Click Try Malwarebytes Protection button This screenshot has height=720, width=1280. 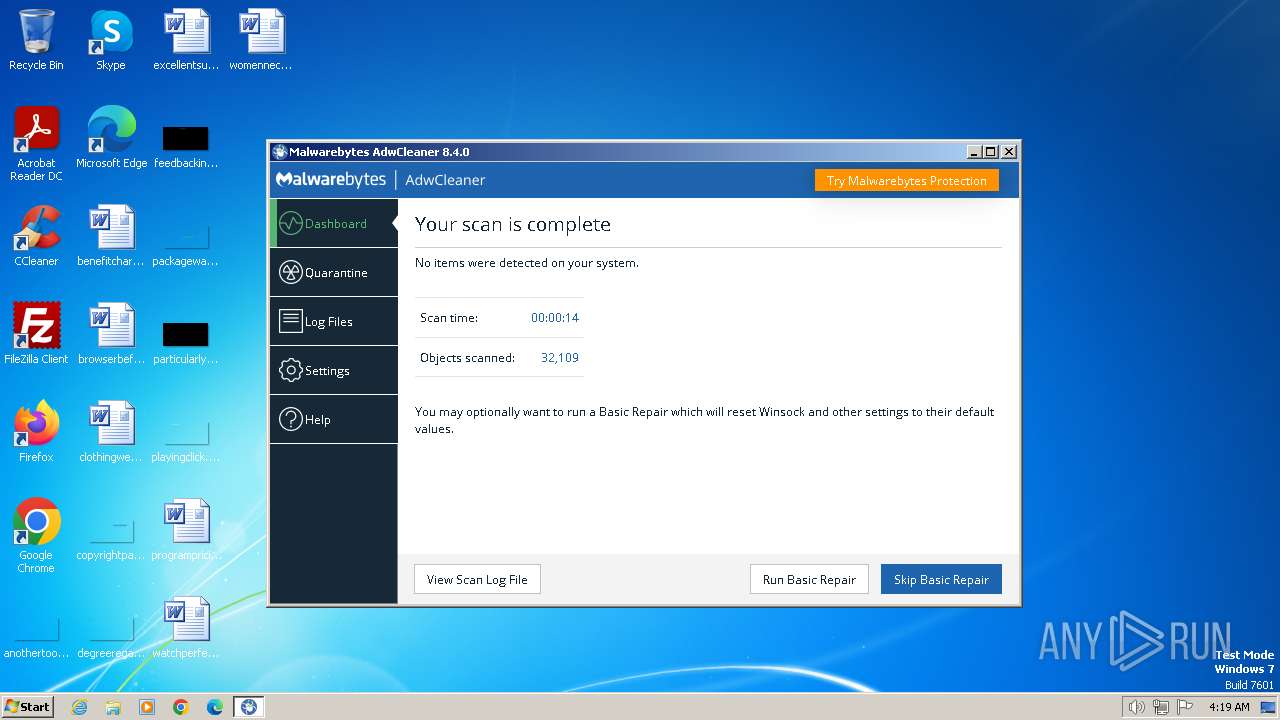click(x=906, y=180)
